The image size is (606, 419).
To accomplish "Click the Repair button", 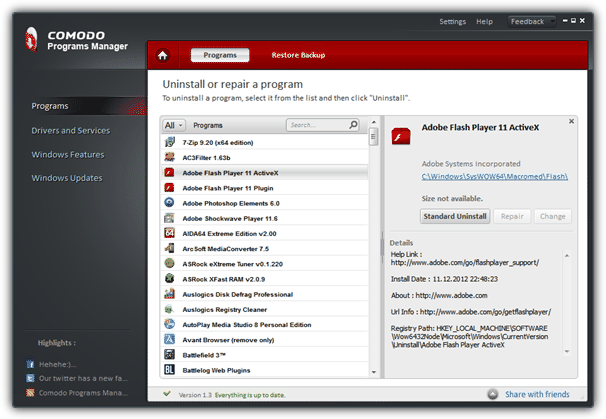I will pyautogui.click(x=512, y=216).
